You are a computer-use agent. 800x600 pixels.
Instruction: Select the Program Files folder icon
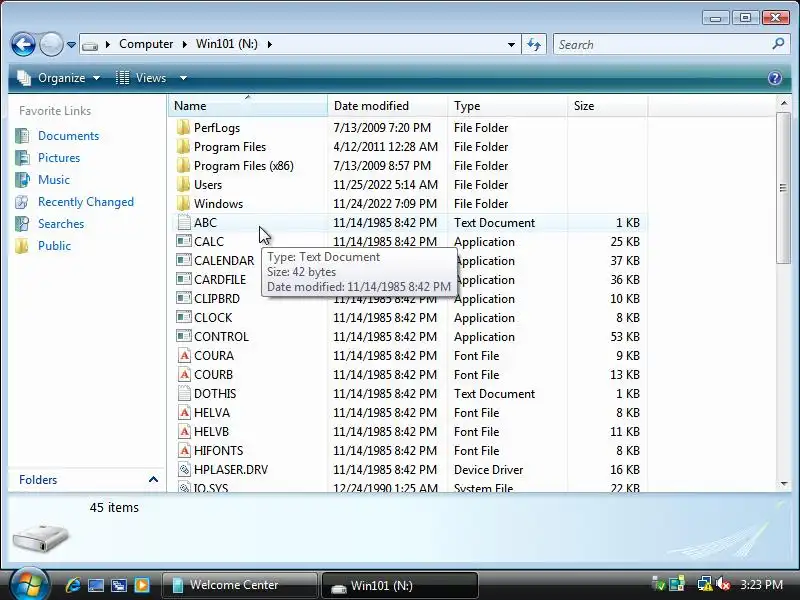183,146
